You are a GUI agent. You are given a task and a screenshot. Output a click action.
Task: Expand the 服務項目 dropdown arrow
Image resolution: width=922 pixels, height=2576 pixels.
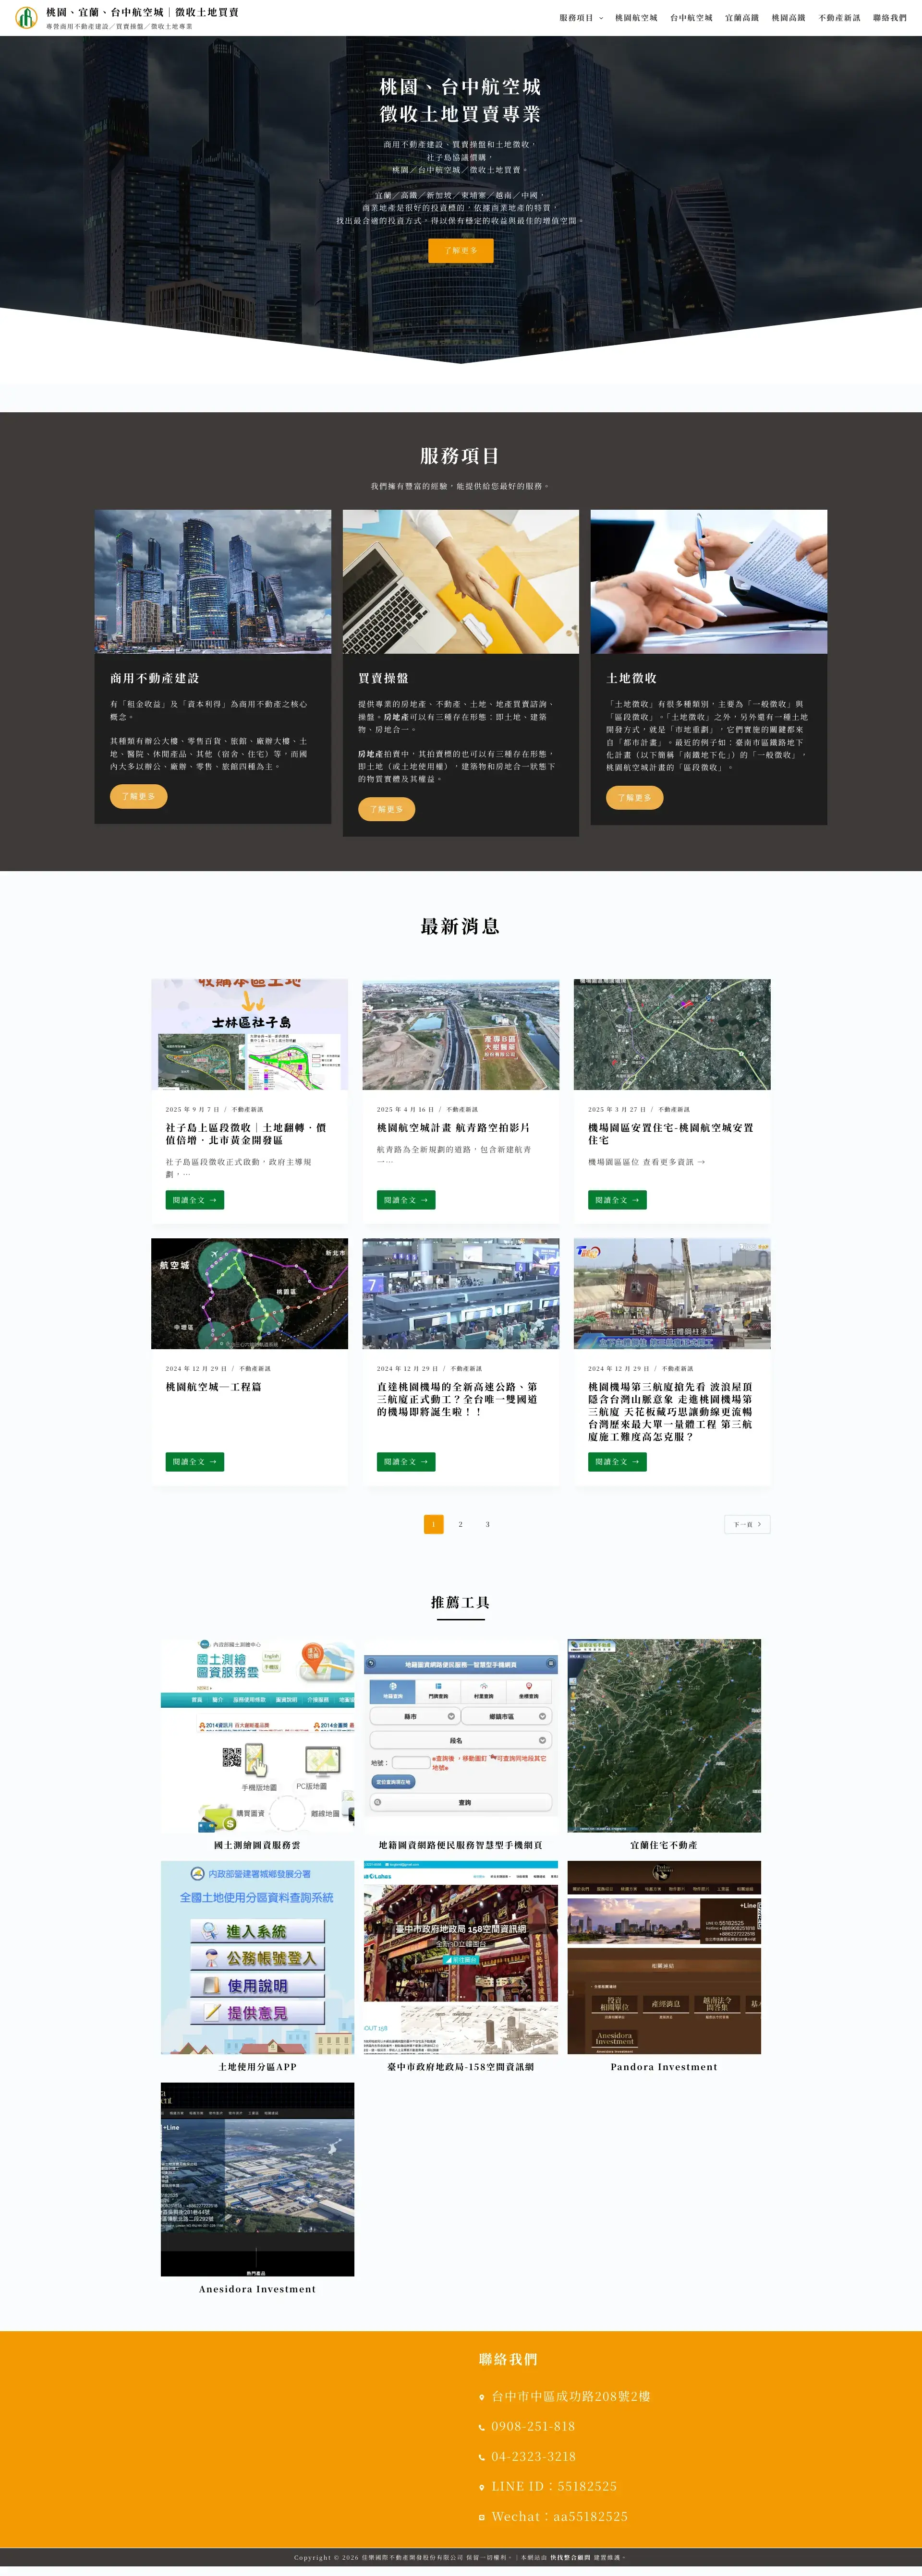click(601, 18)
